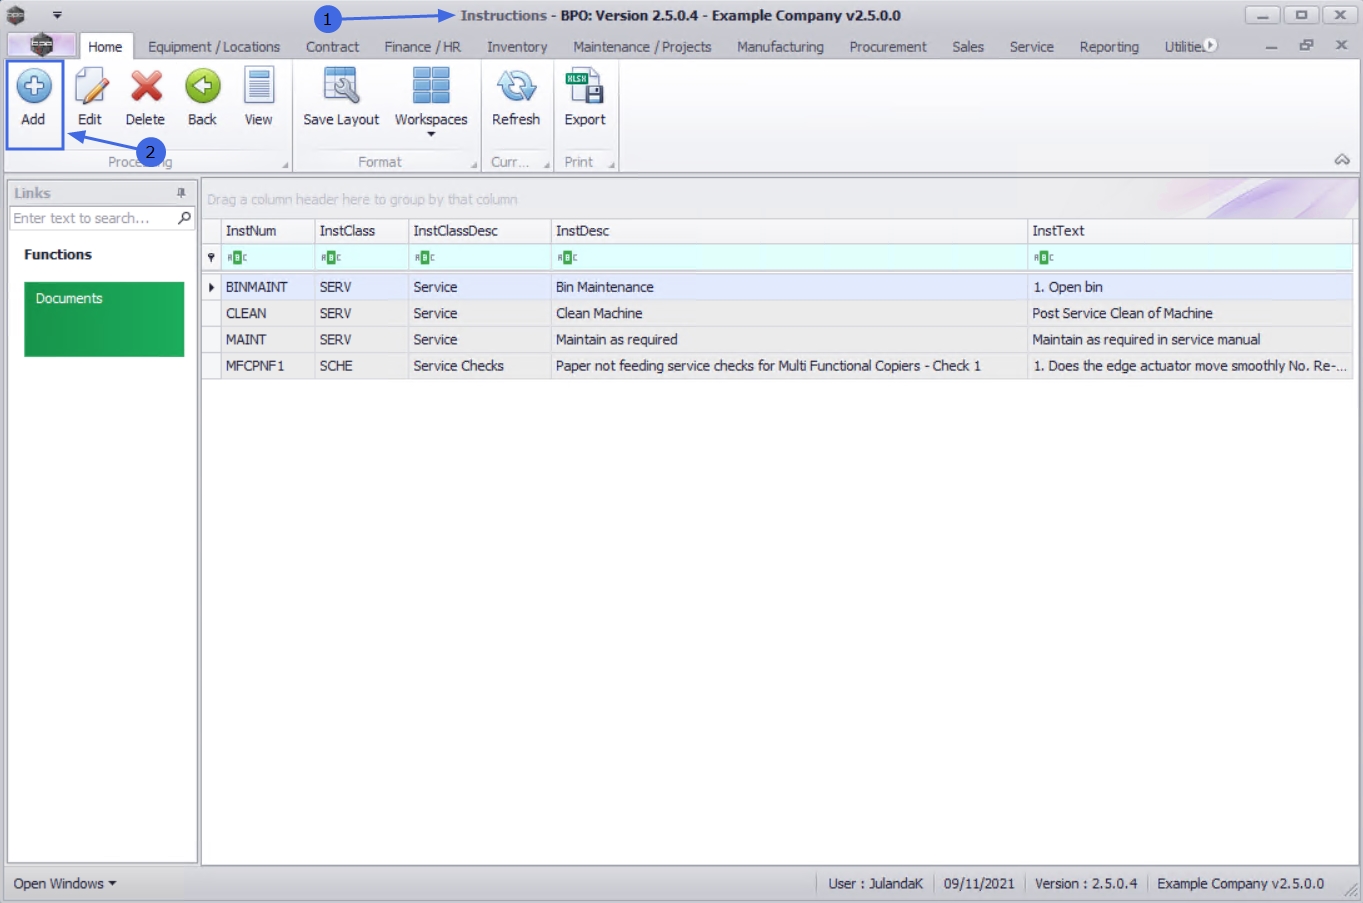Screen dimensions: 1363x903
Task: Click the Post Service Clean of Machine text
Action: [1122, 313]
